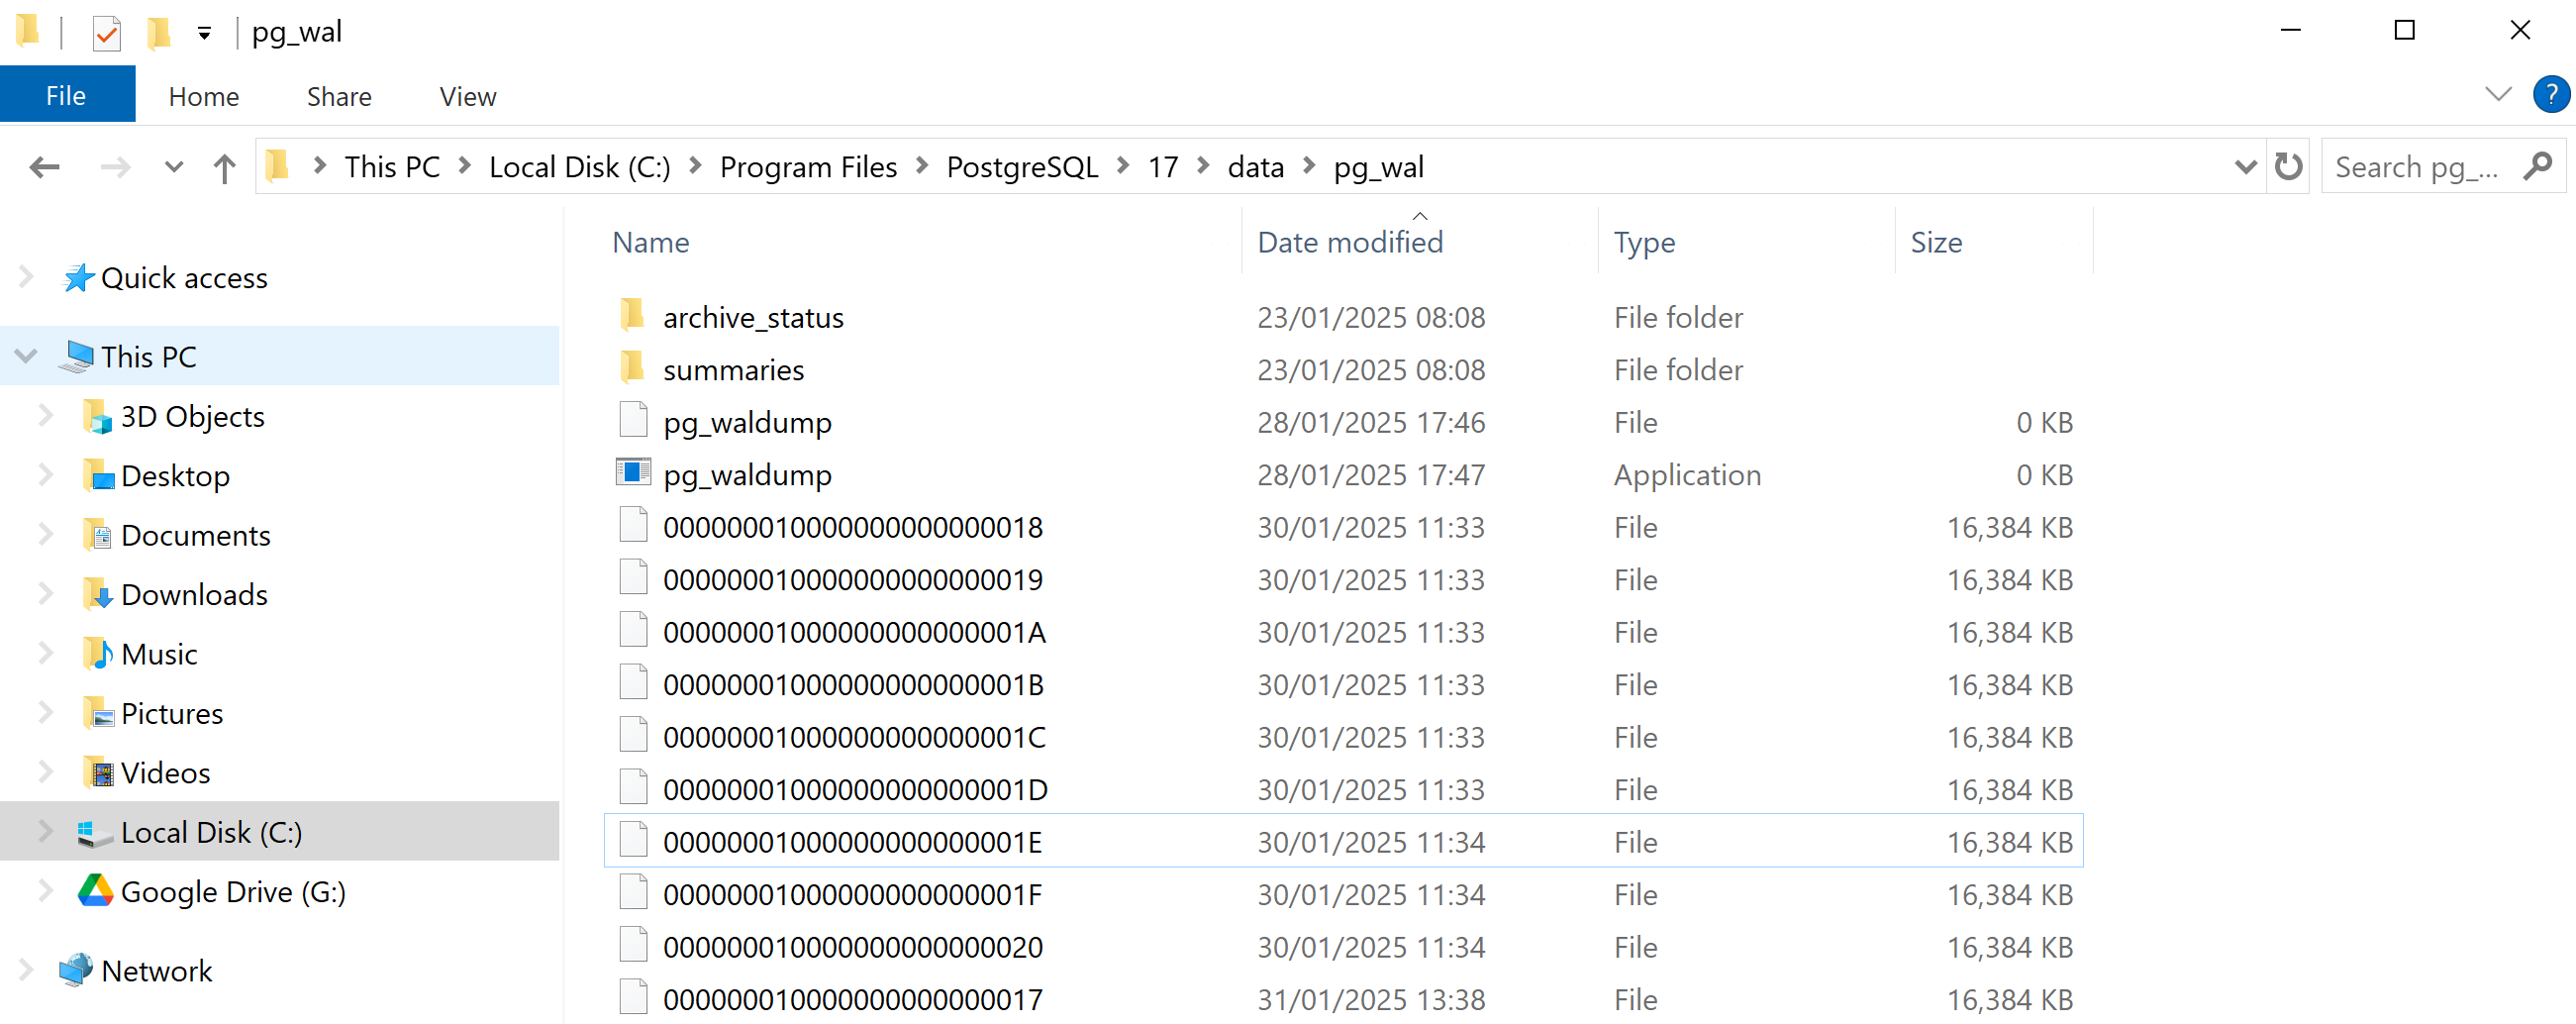Screen dimensions: 2576x1024
Task: Expand the 3D Objects node
Action: [x=46, y=416]
